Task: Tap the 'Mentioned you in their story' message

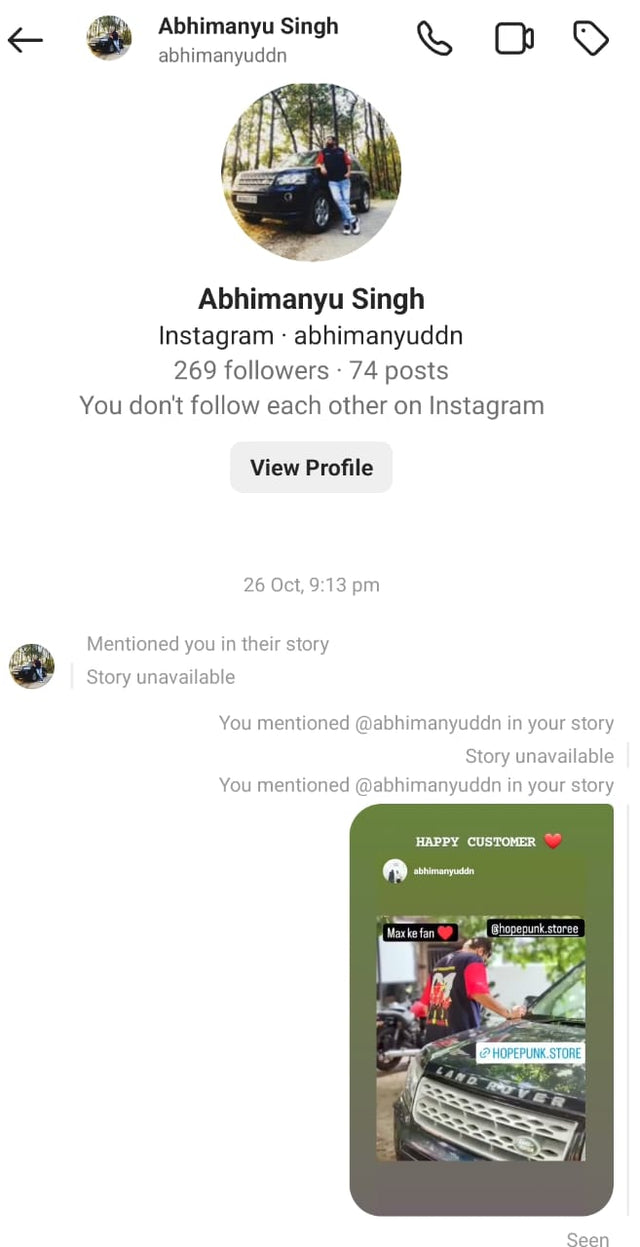Action: point(208,644)
